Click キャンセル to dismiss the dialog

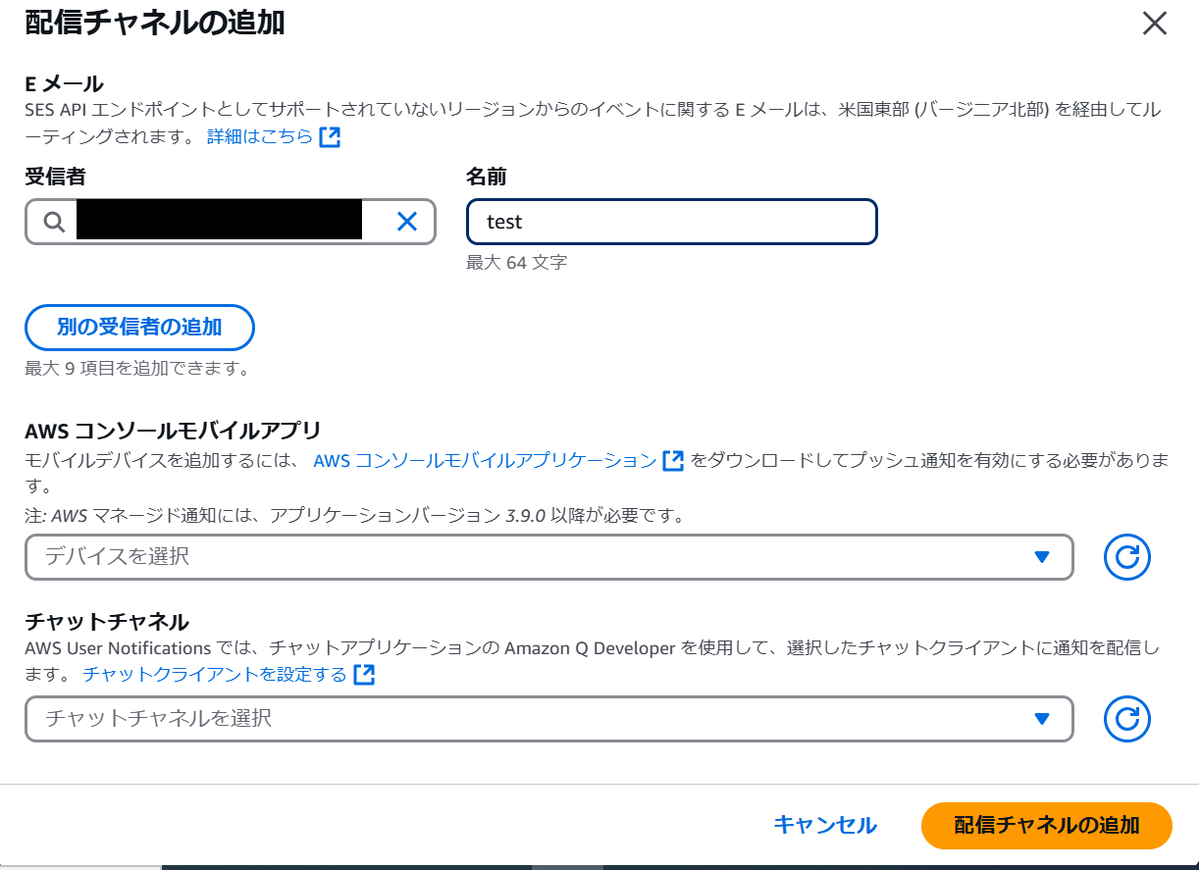(x=825, y=826)
